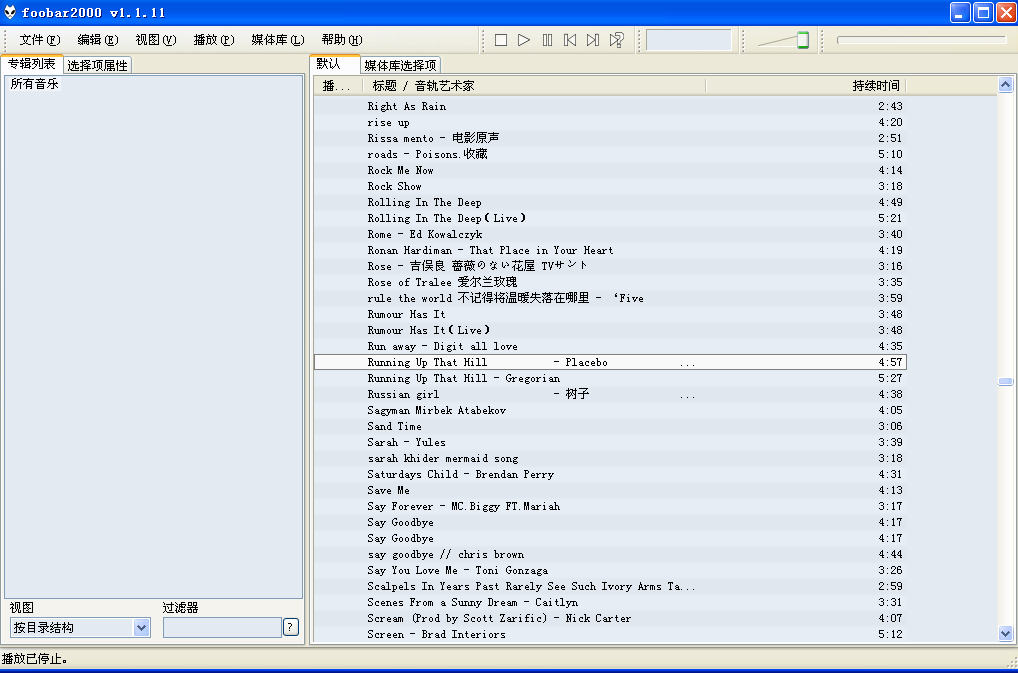This screenshot has height=673, width=1018.
Task: Switch to the 专辑列表 tab
Action: 32,64
